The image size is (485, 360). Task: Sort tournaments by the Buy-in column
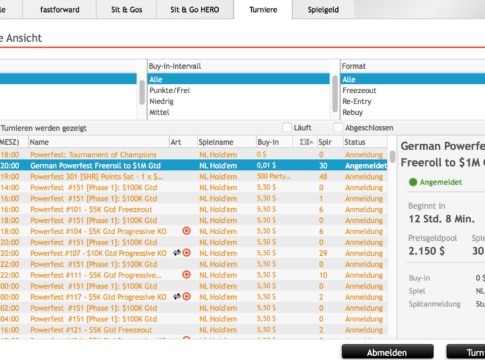274,142
